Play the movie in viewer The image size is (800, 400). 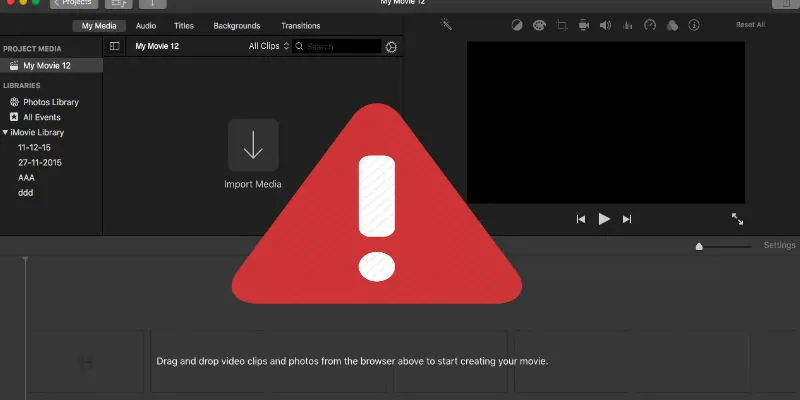tap(604, 219)
